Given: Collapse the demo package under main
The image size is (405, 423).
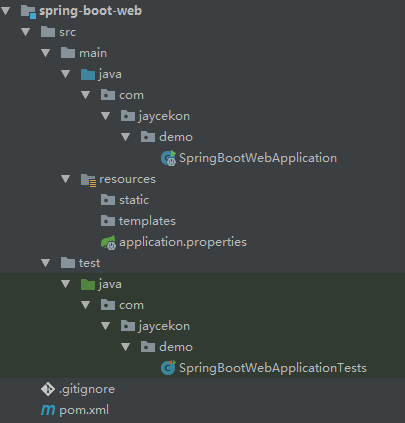Looking at the screenshot, I should click(126, 137).
